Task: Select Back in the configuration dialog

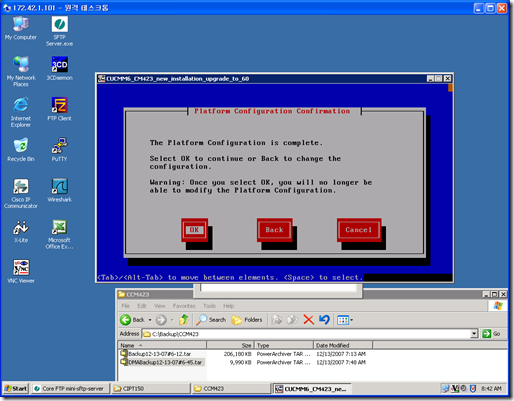Action: [x=274, y=230]
